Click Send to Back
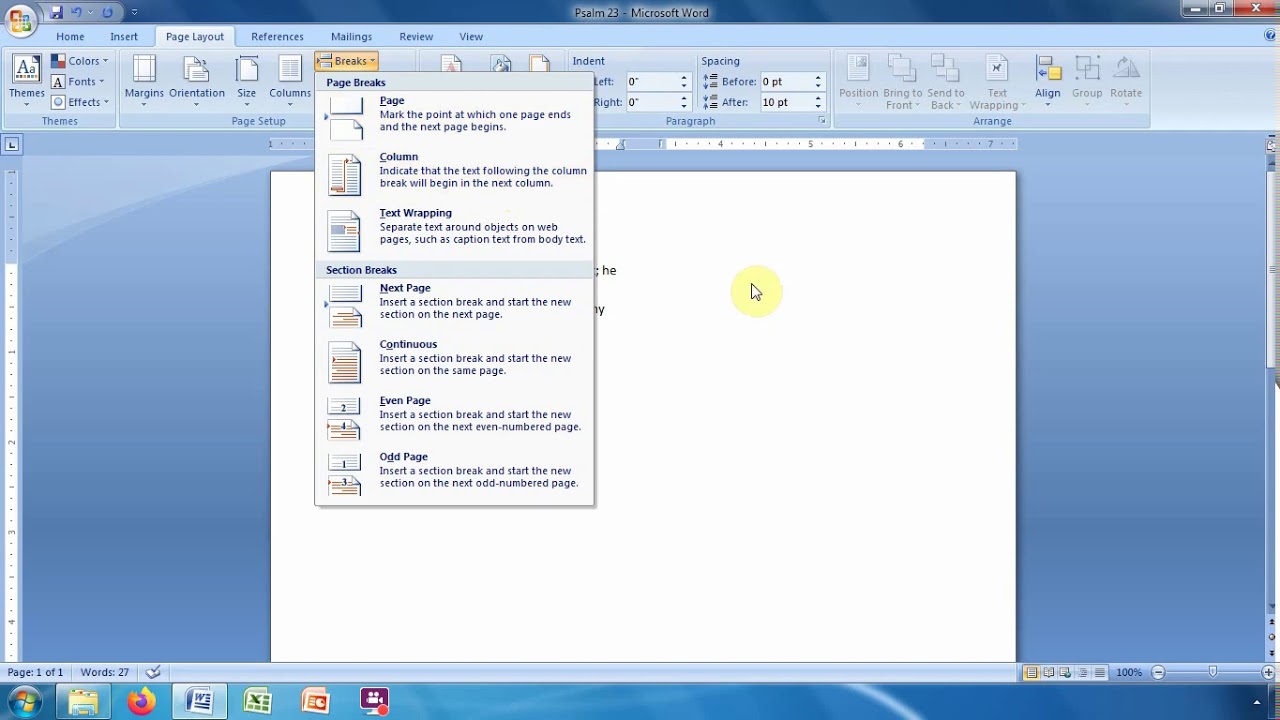Image resolution: width=1280 pixels, height=720 pixels. click(x=945, y=81)
